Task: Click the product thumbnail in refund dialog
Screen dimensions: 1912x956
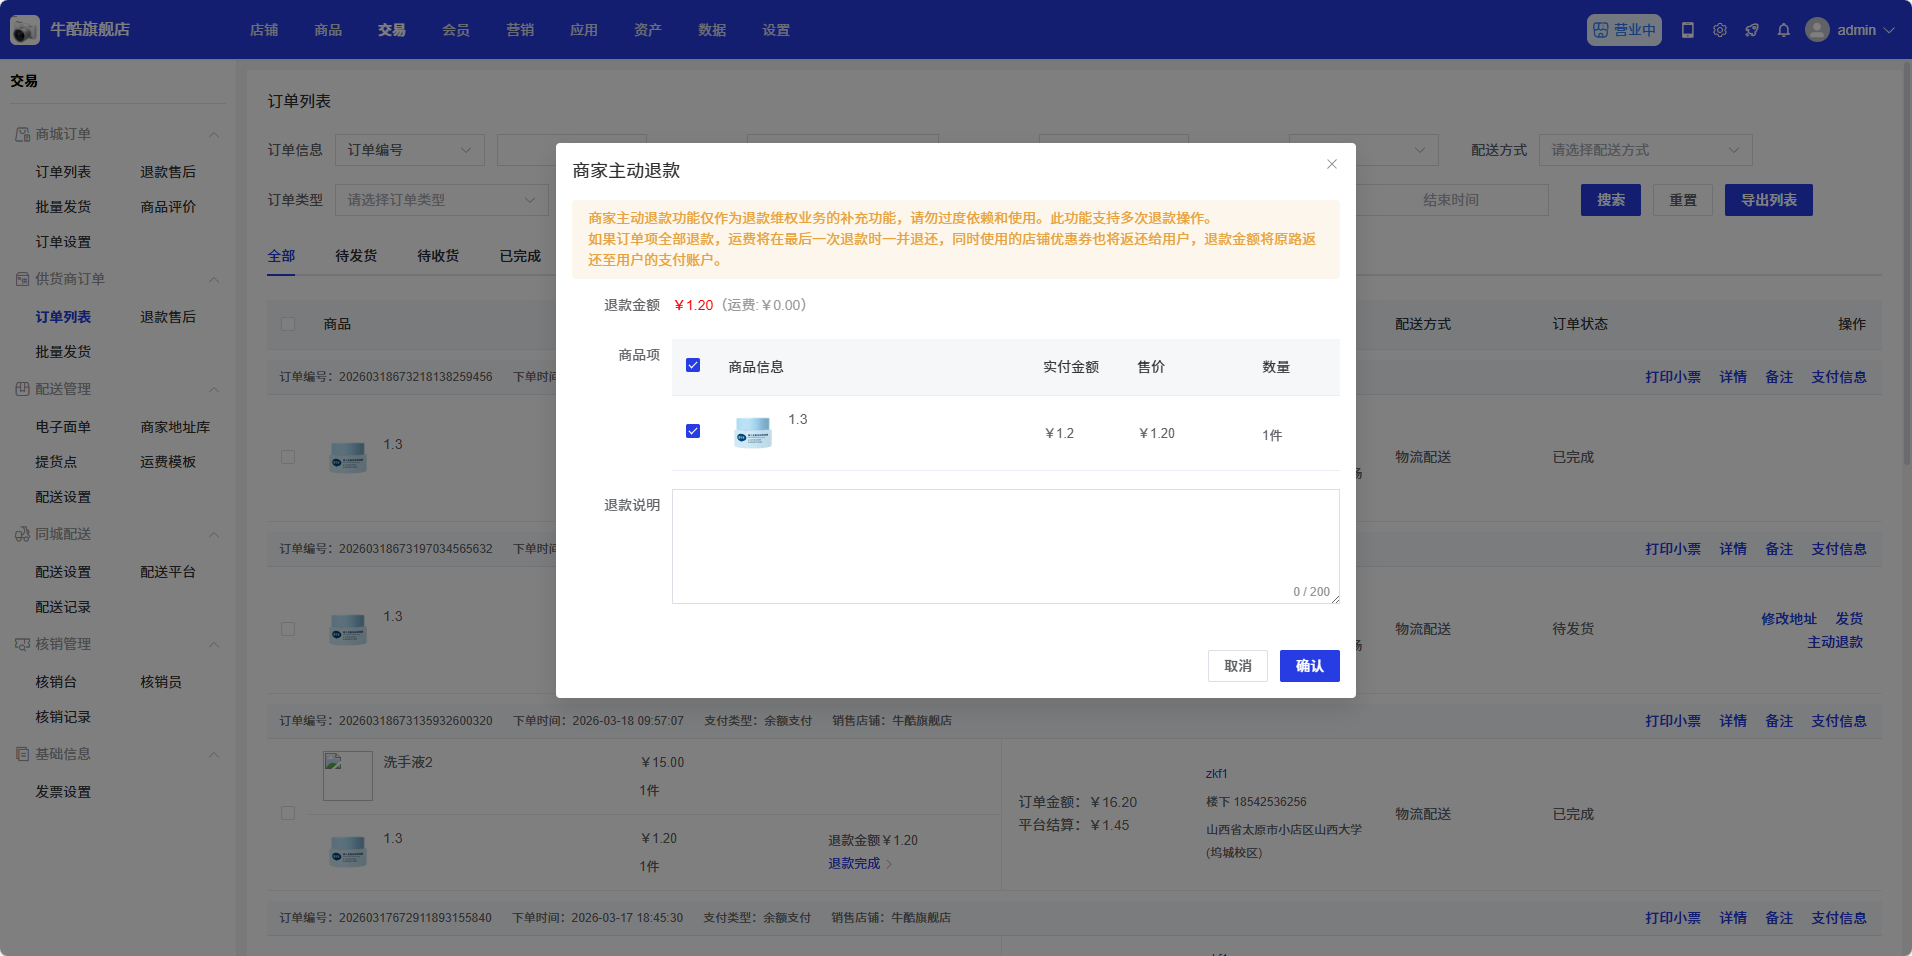Action: click(x=753, y=432)
